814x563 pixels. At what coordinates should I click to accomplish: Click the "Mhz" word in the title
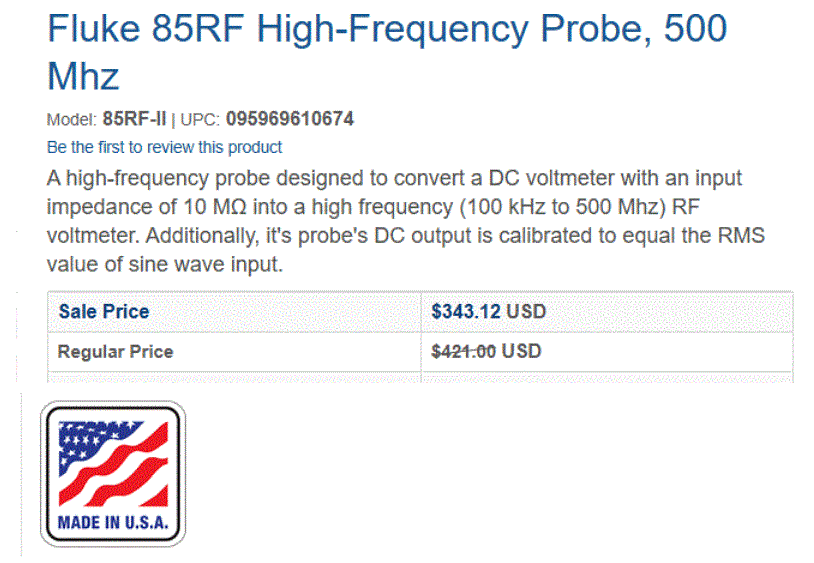(x=83, y=76)
